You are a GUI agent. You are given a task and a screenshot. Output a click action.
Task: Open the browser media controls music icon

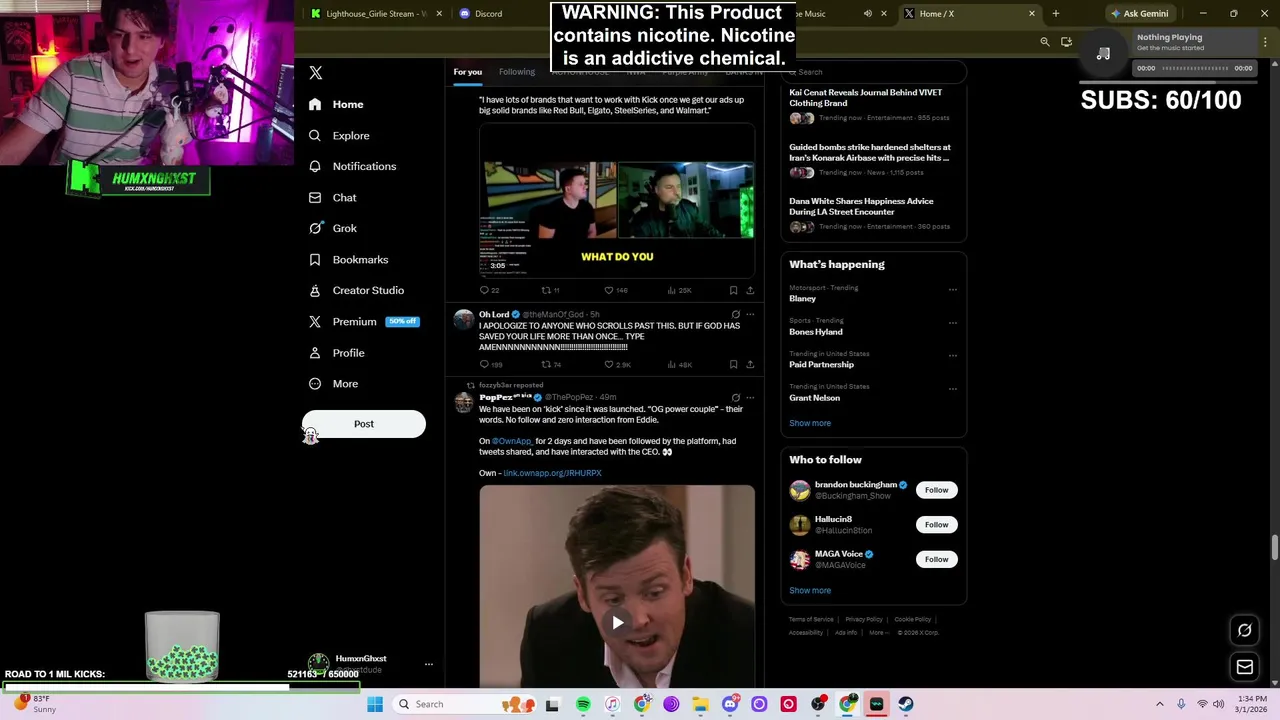pos(1103,53)
